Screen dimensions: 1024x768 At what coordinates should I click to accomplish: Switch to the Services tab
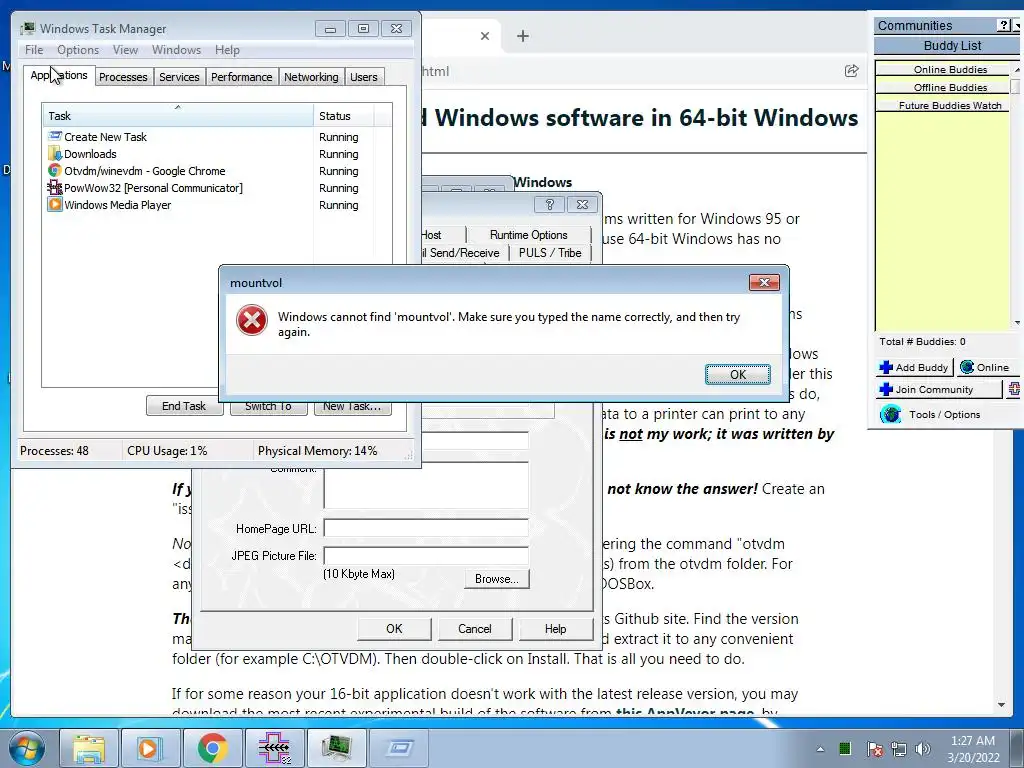coord(179,77)
